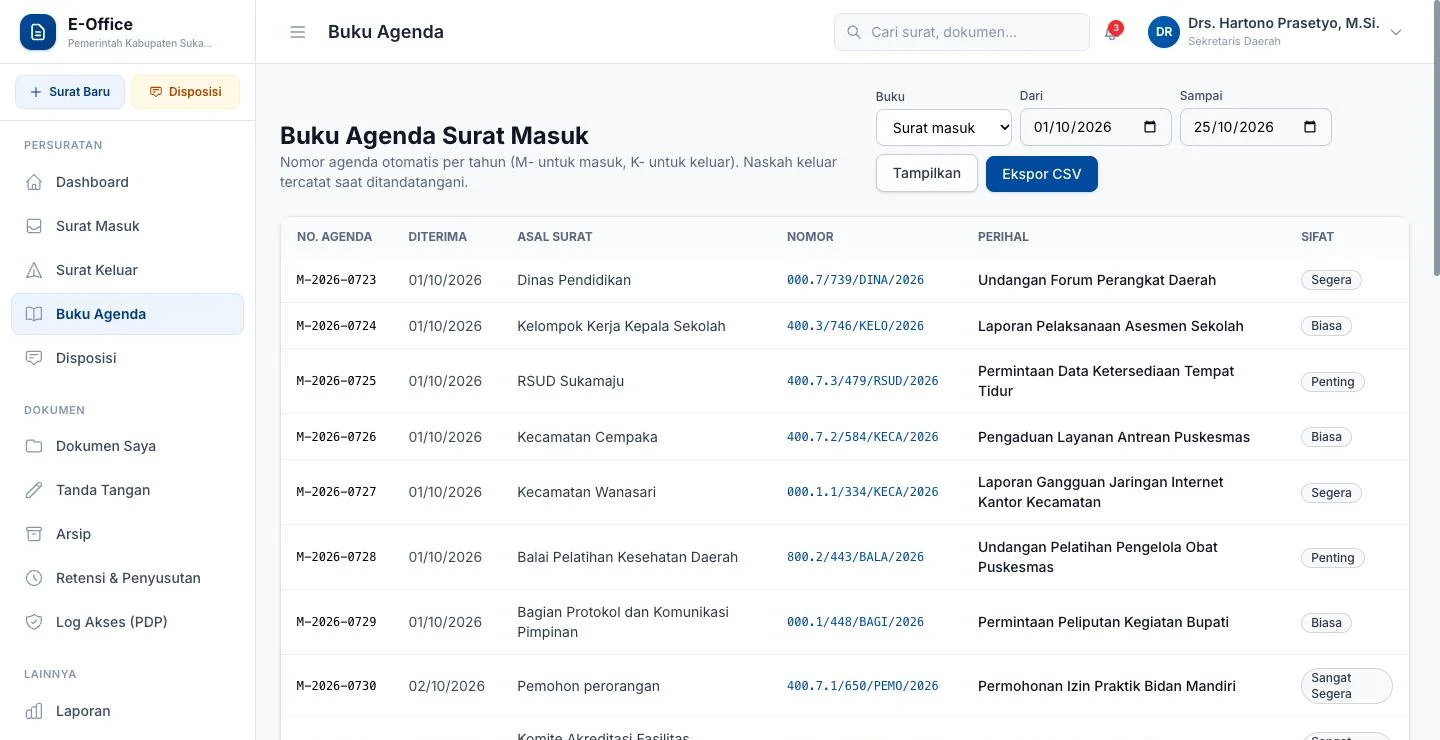
Task: Click the Retensi & Penyusutan clock icon
Action: pyautogui.click(x=34, y=578)
